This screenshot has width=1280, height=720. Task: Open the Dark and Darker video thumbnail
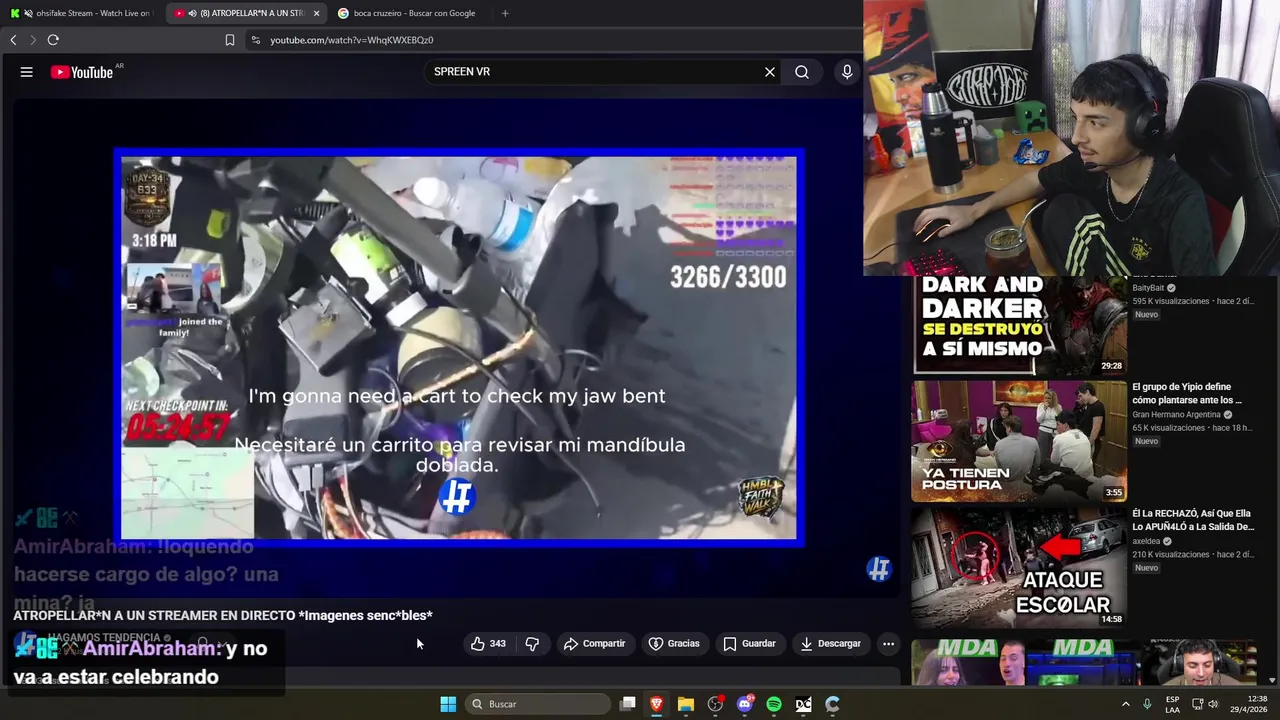pos(1019,324)
